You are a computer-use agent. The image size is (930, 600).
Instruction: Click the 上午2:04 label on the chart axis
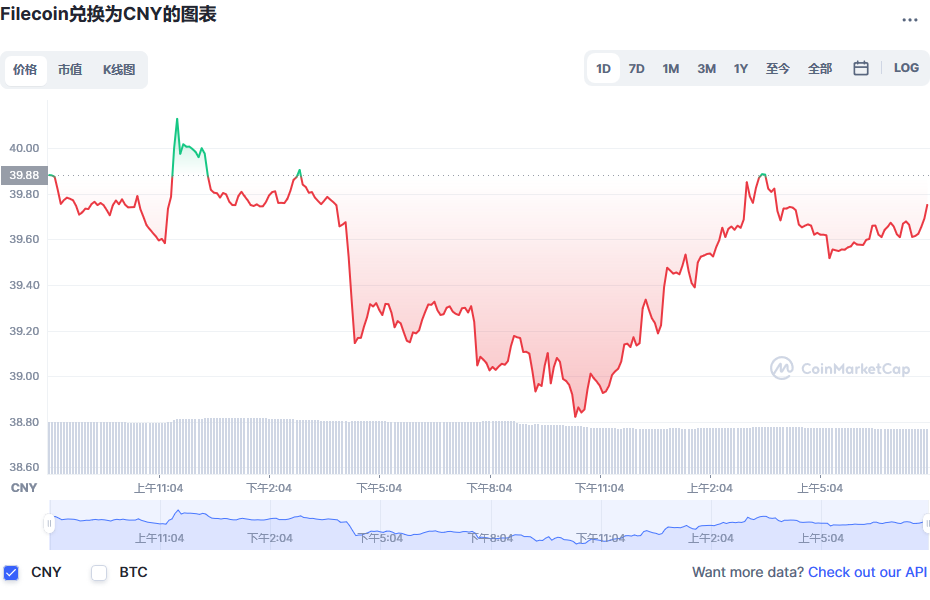coord(710,488)
